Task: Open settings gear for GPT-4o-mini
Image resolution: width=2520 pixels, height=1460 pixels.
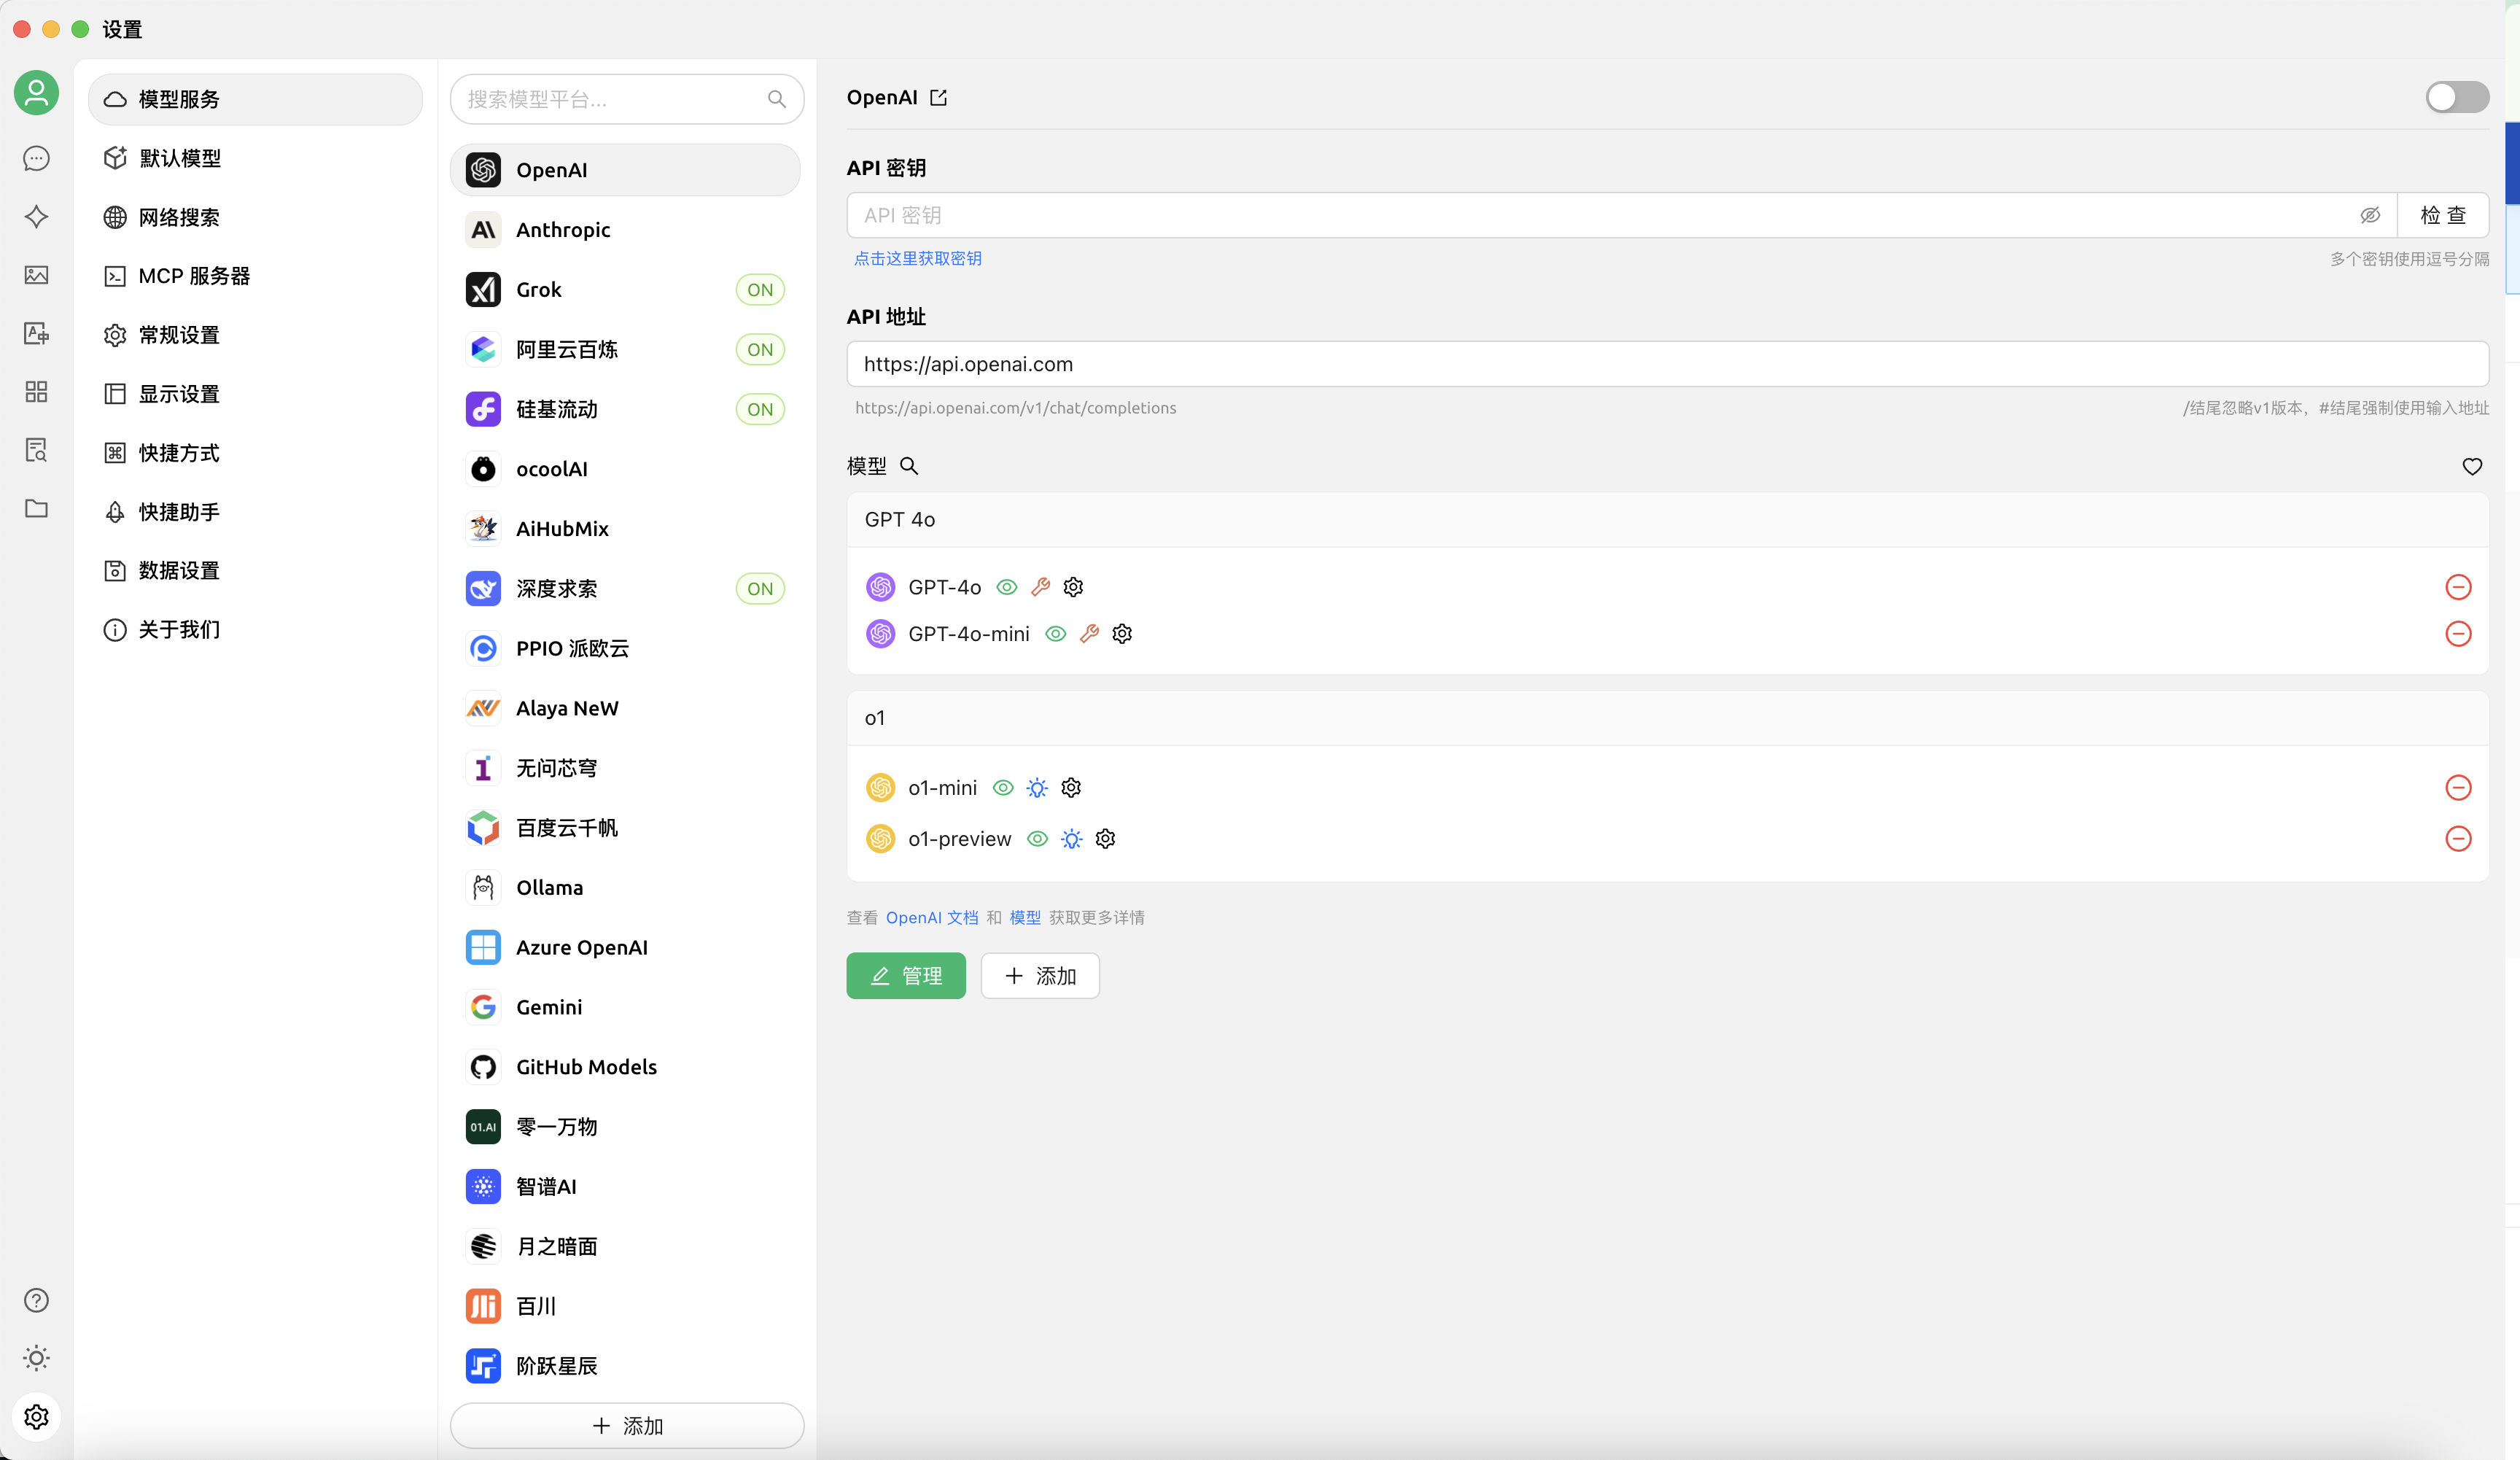Action: (x=1122, y=634)
